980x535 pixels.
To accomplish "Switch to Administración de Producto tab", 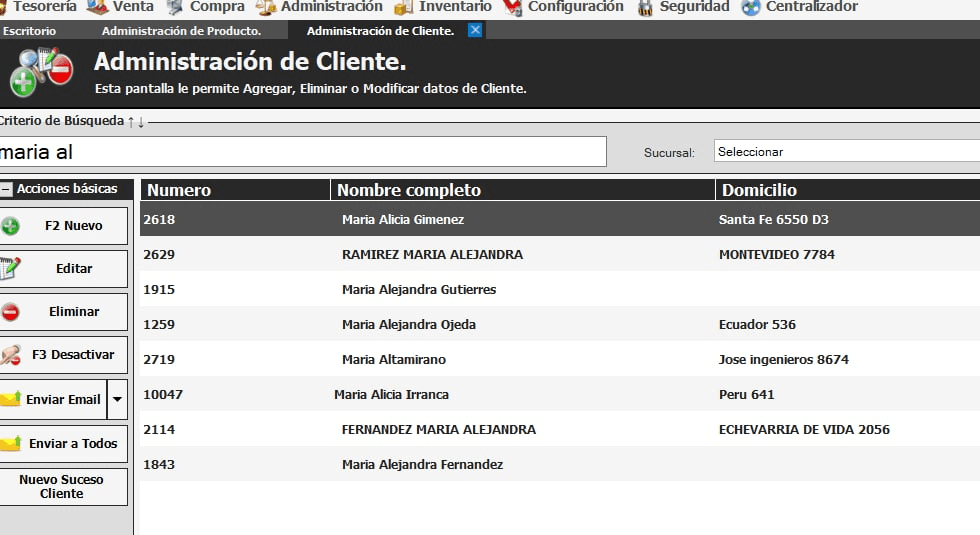I will point(181,31).
